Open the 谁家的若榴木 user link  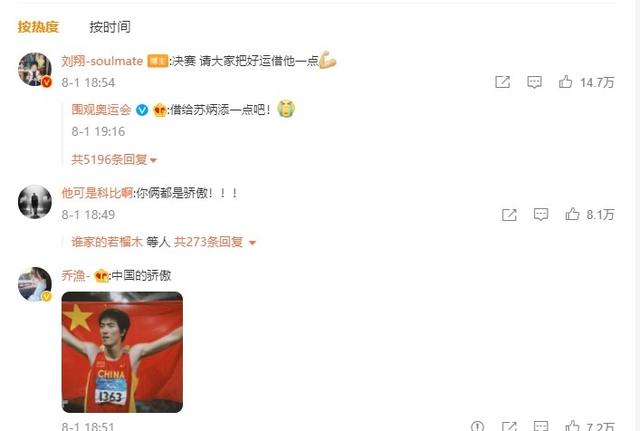click(x=107, y=242)
